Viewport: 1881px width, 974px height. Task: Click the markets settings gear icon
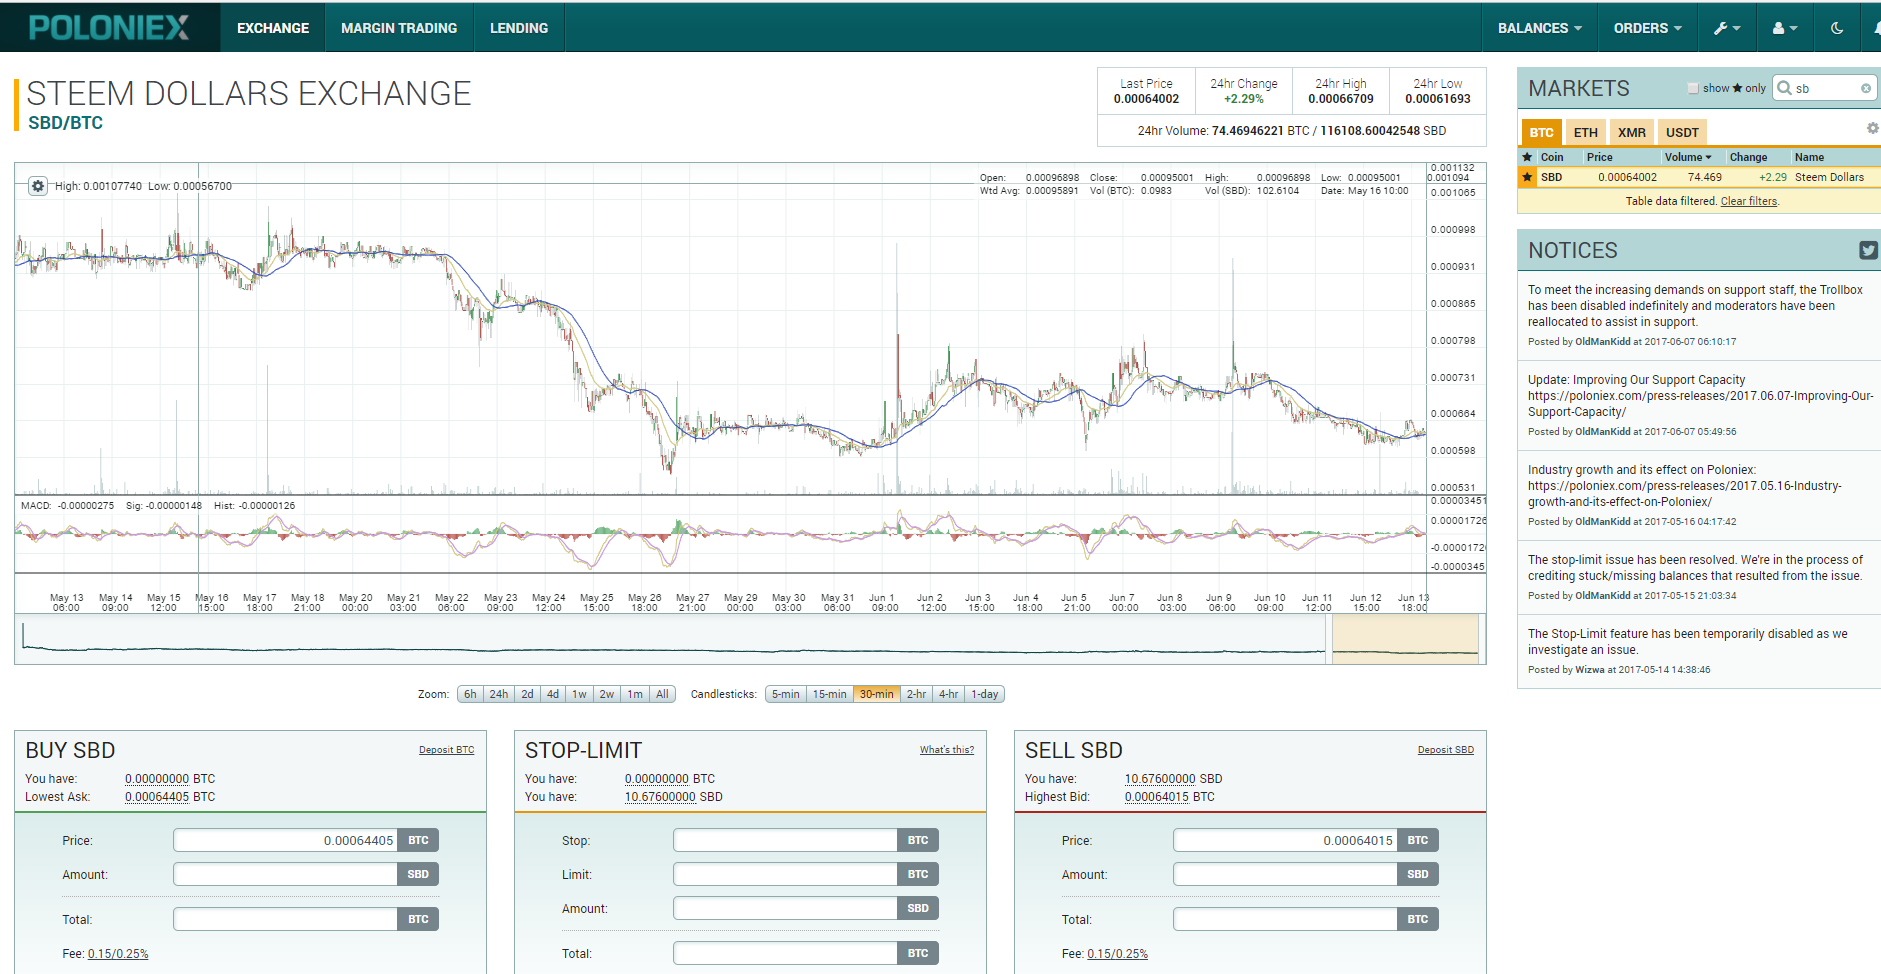(1872, 128)
